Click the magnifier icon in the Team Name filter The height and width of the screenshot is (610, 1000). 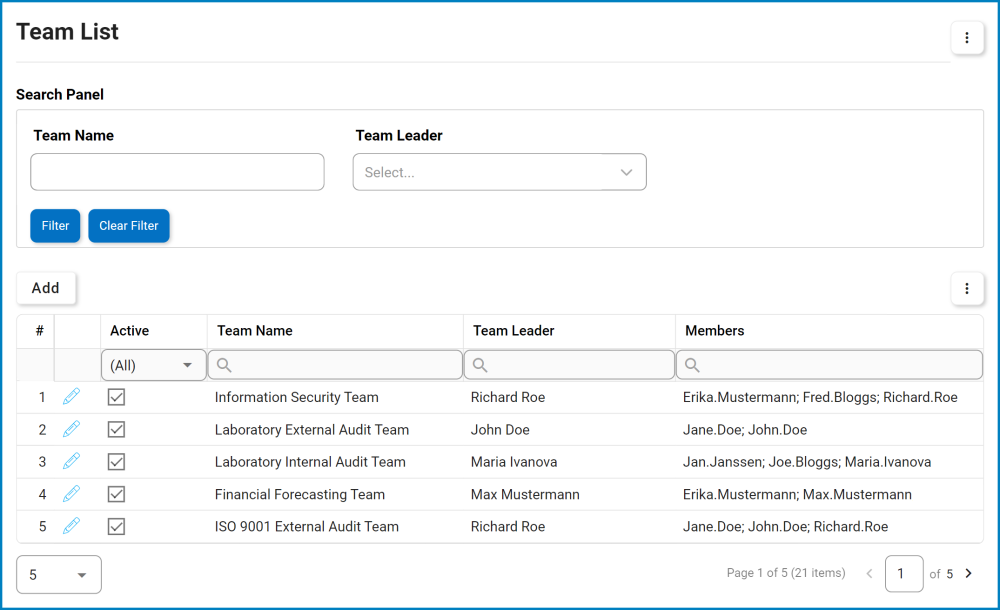[x=224, y=364]
